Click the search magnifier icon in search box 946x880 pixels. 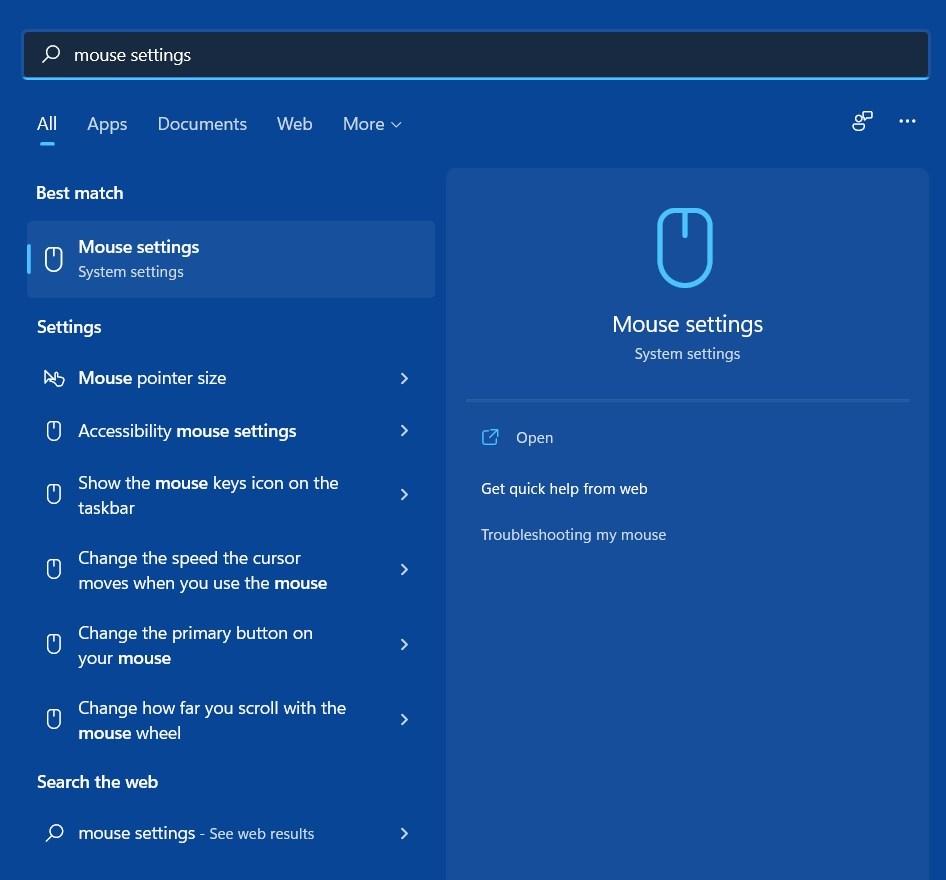tap(51, 54)
